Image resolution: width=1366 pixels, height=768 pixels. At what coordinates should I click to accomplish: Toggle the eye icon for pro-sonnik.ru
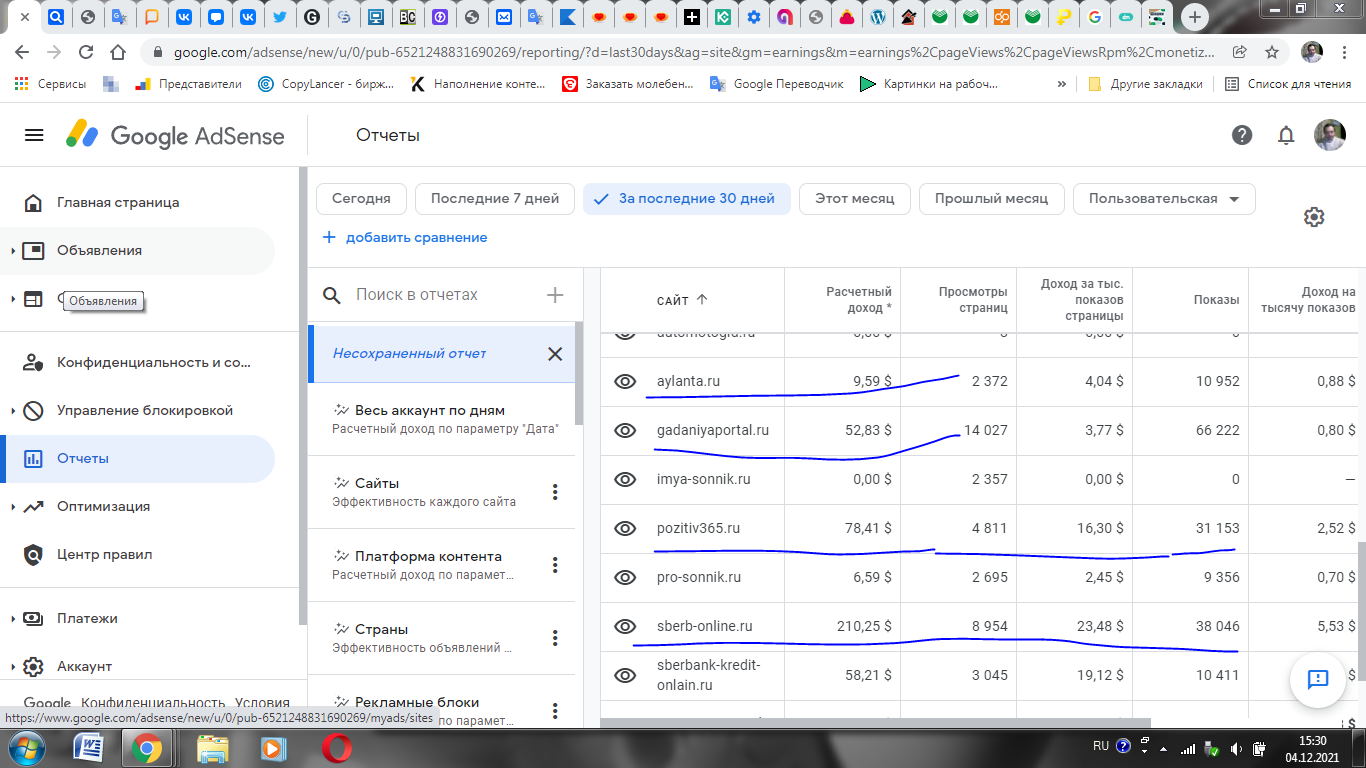[x=625, y=577]
